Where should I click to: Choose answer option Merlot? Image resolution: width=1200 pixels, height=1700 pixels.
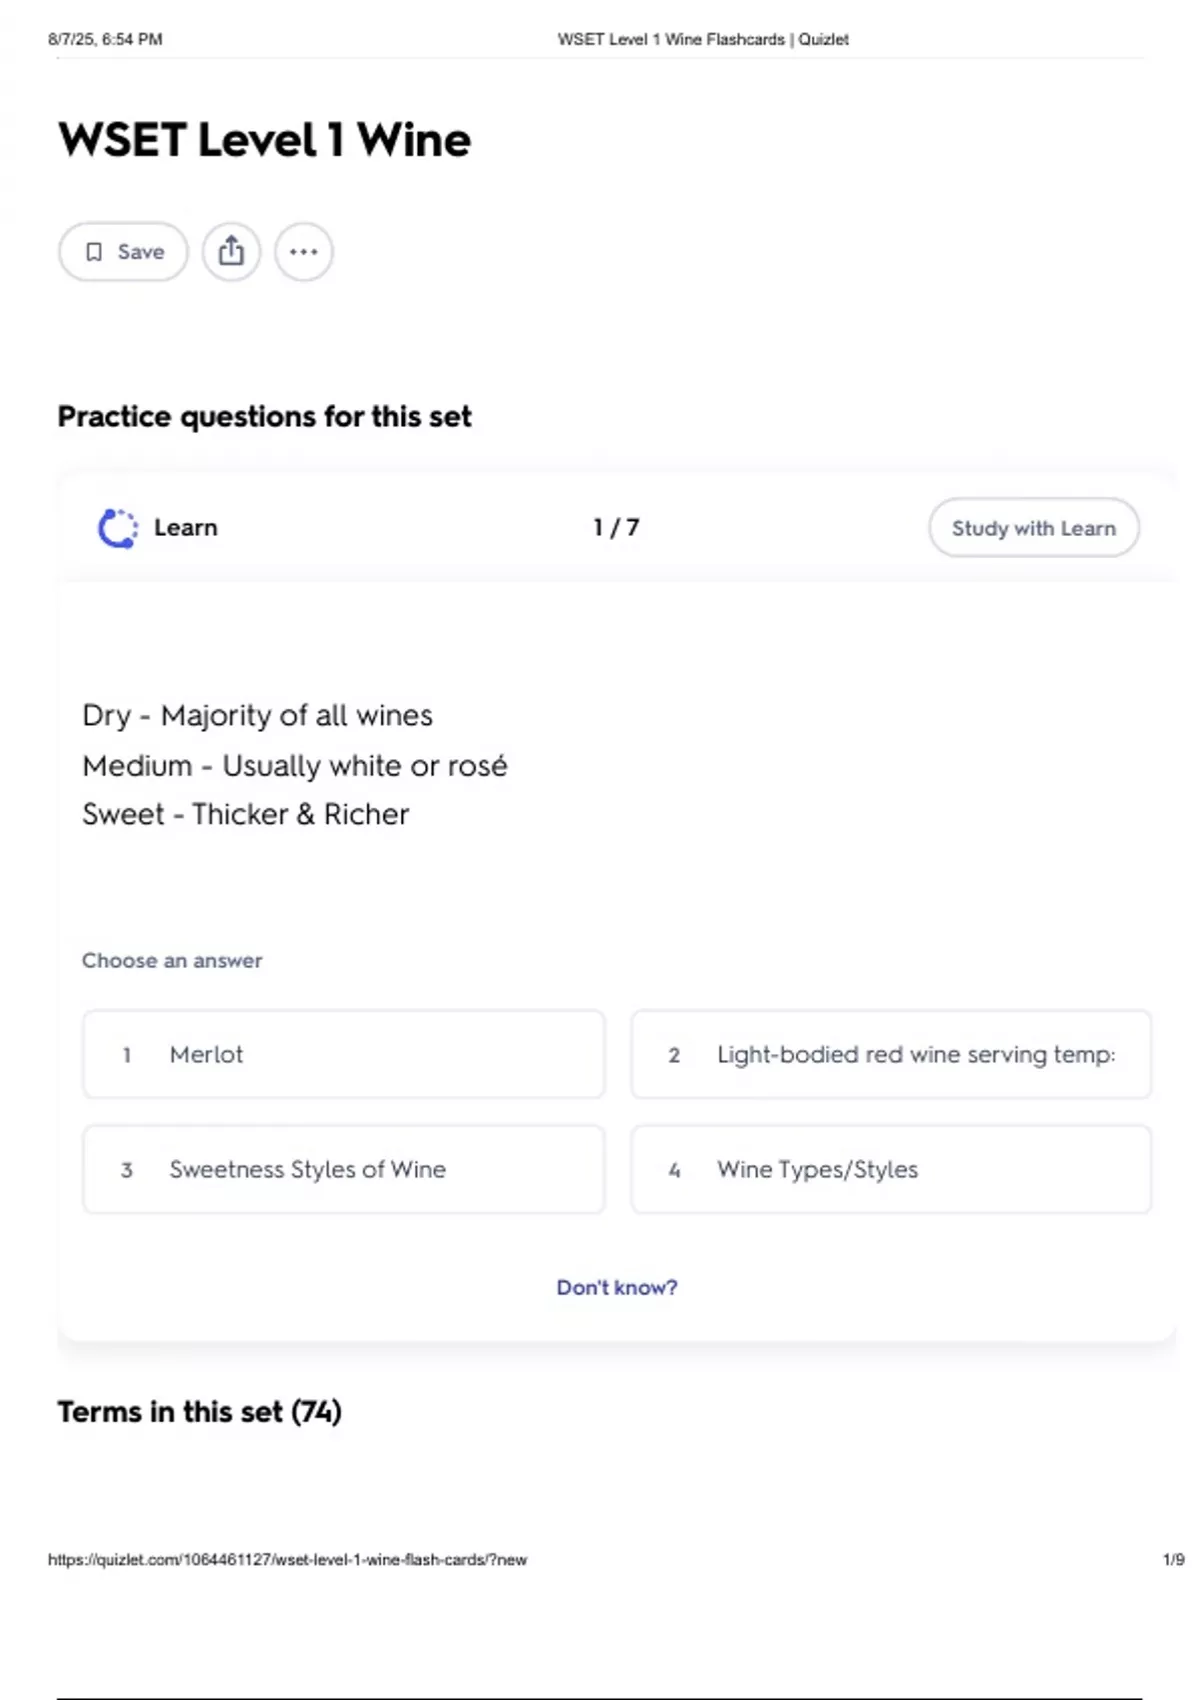(343, 1055)
